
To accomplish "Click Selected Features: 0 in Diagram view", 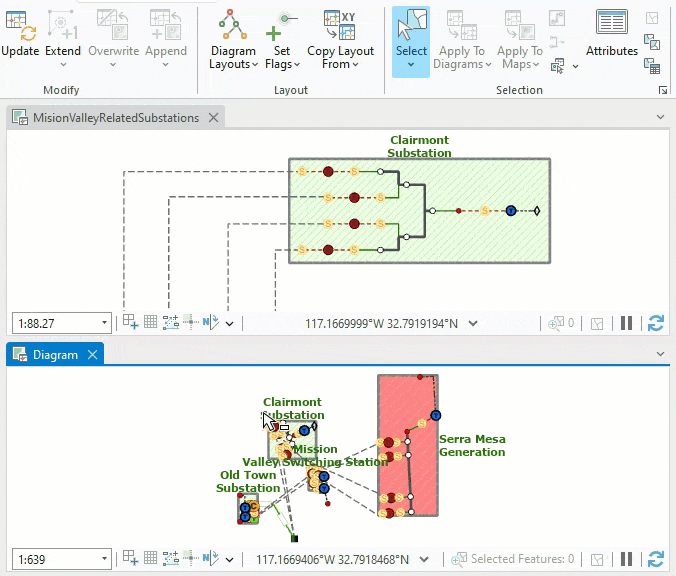I will click(512, 559).
